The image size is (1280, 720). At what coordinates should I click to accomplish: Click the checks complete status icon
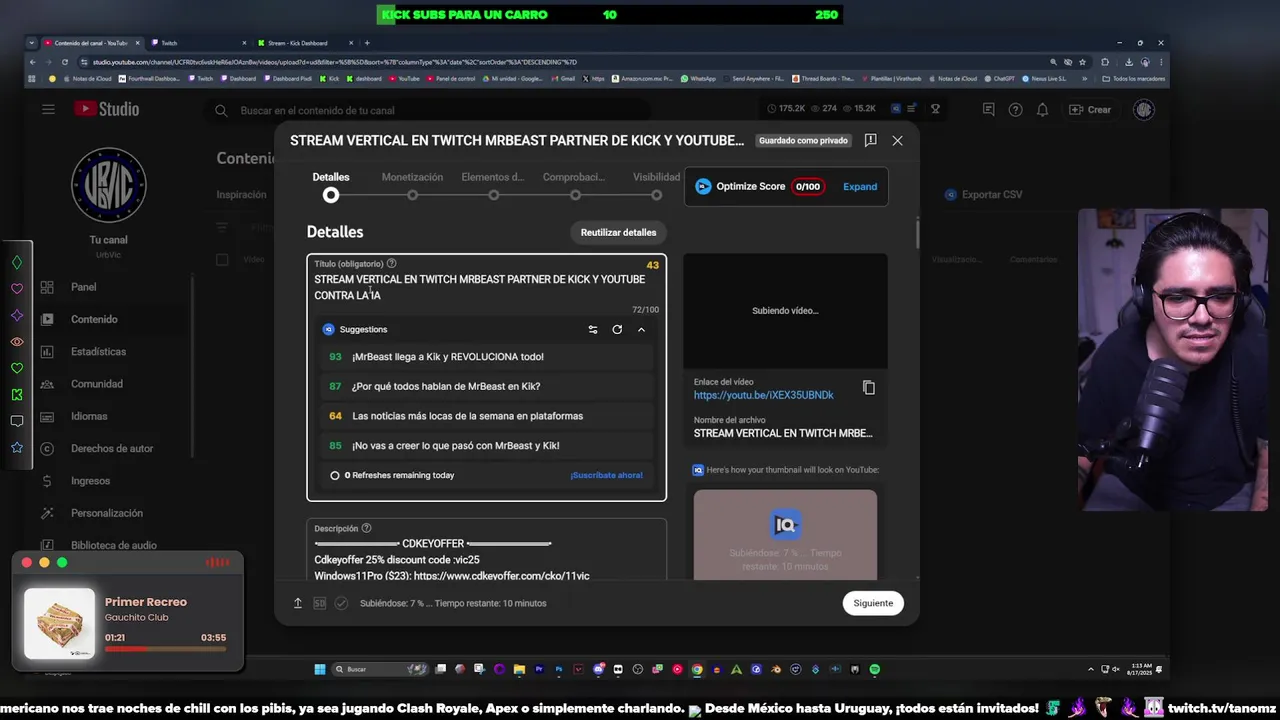341,603
